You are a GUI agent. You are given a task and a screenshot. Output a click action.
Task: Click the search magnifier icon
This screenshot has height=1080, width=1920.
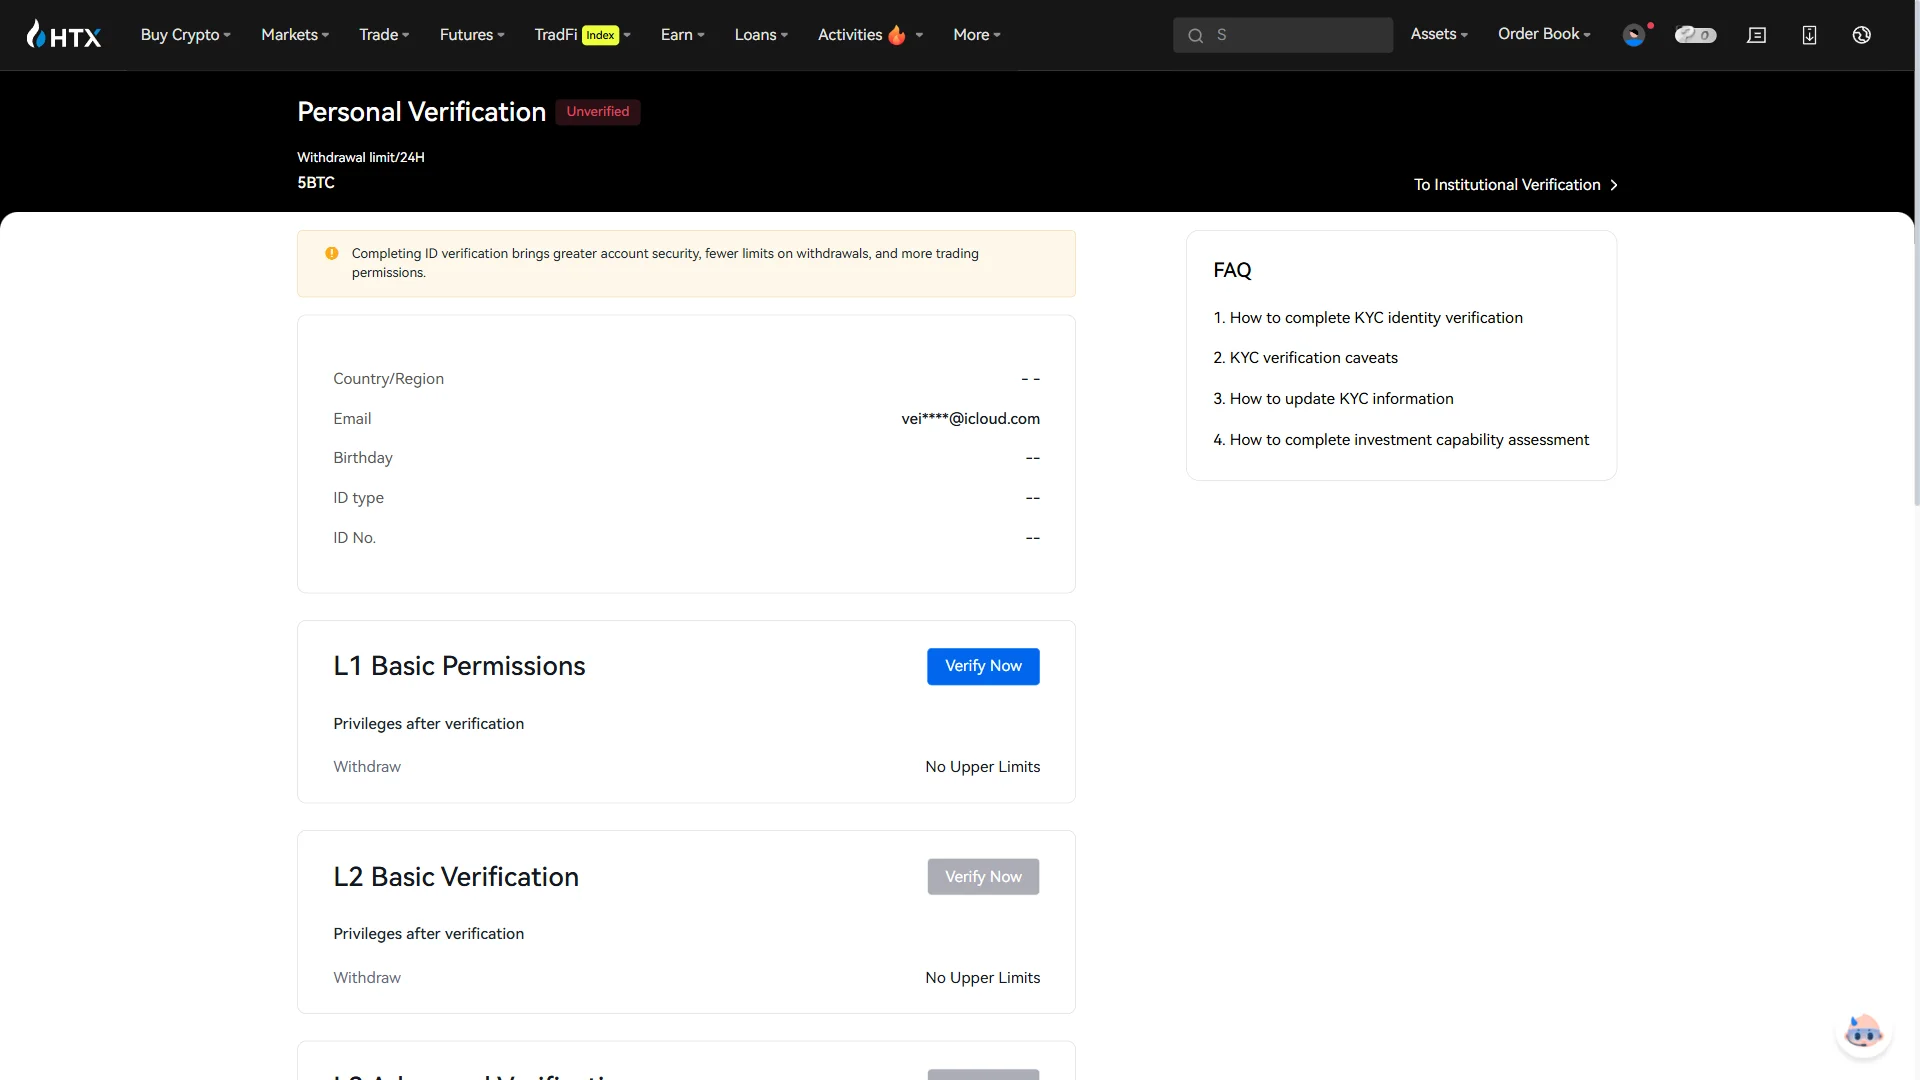tap(1195, 36)
